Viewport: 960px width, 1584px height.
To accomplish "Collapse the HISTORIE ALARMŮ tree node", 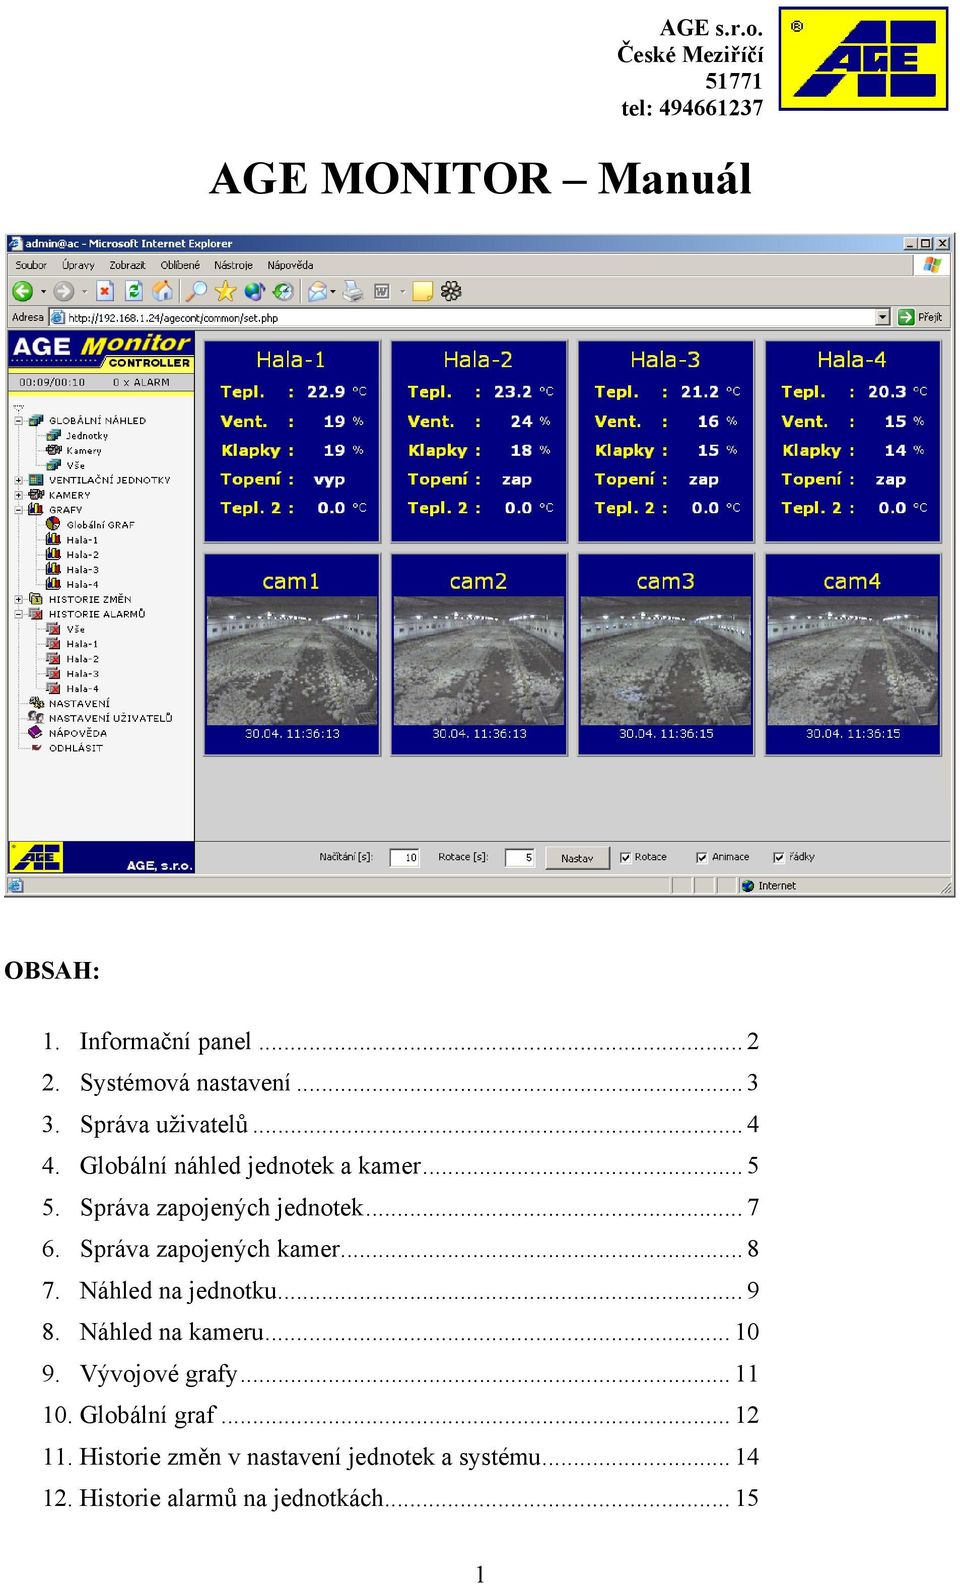I will 19,615.
